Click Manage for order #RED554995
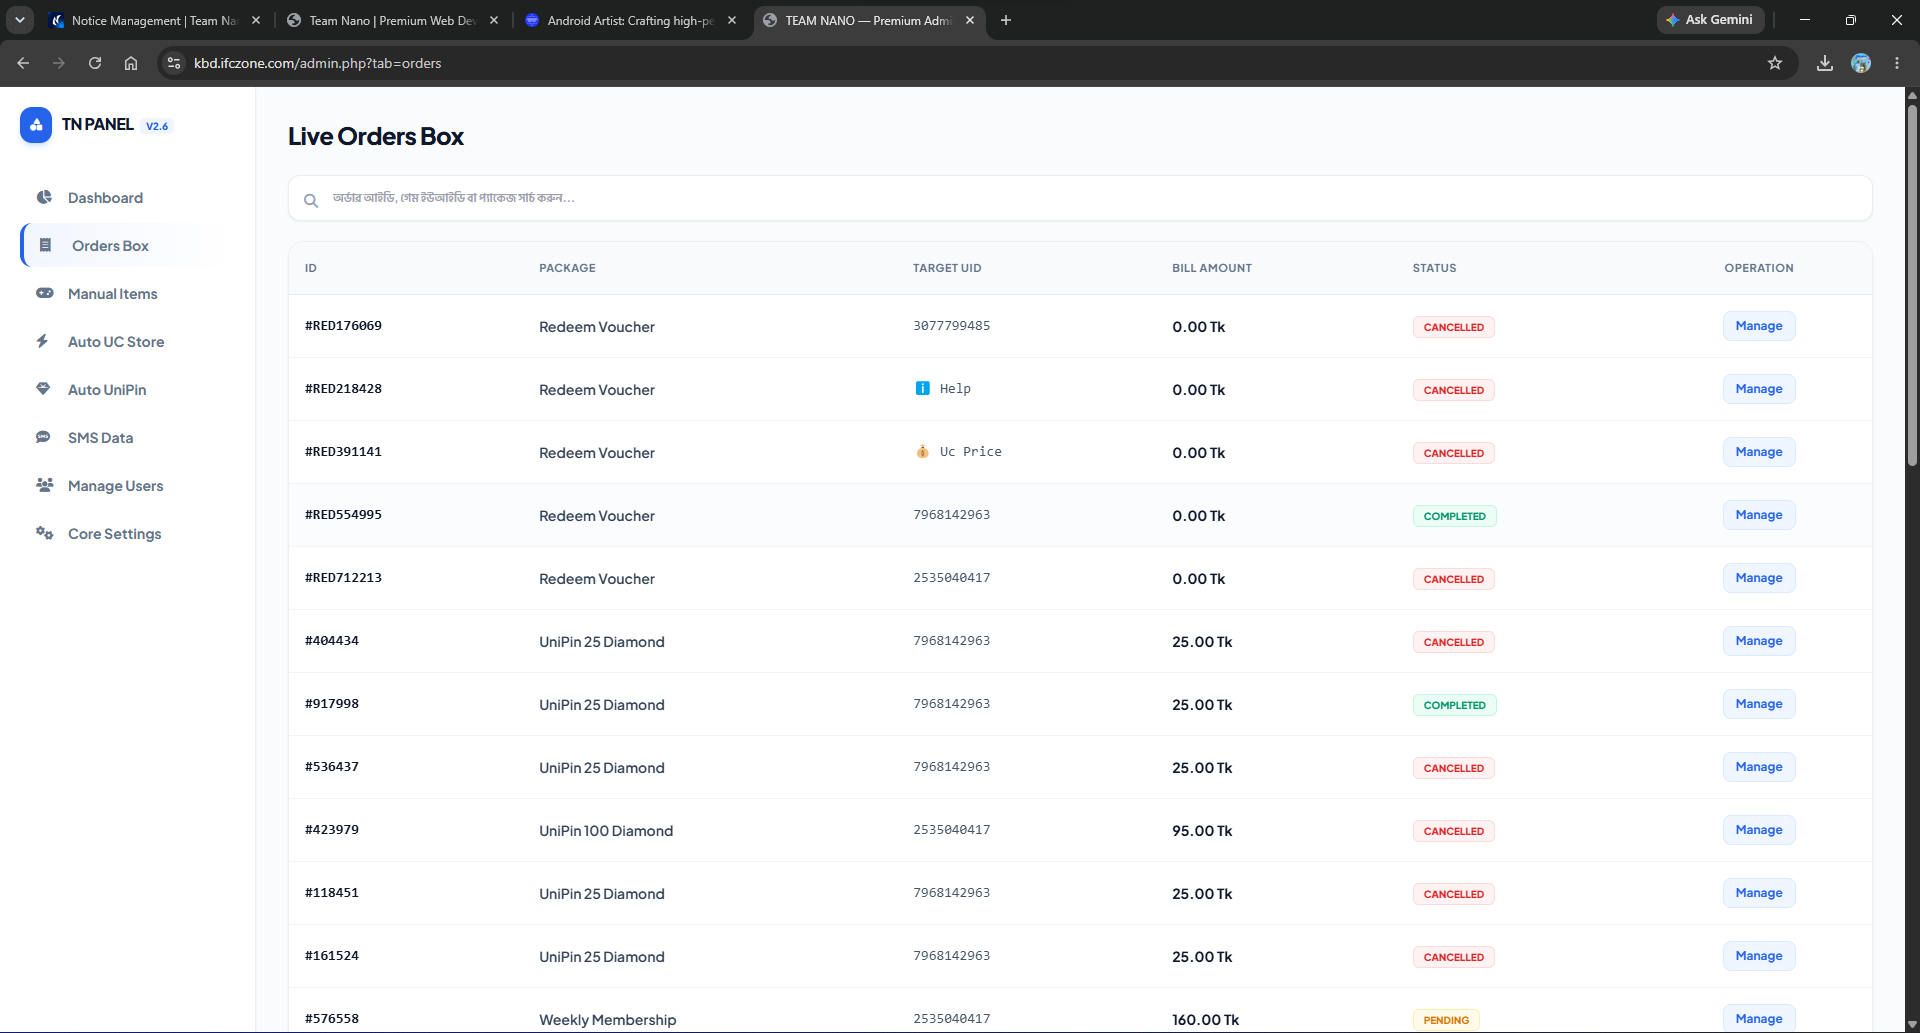The height and width of the screenshot is (1033, 1920). click(1759, 515)
